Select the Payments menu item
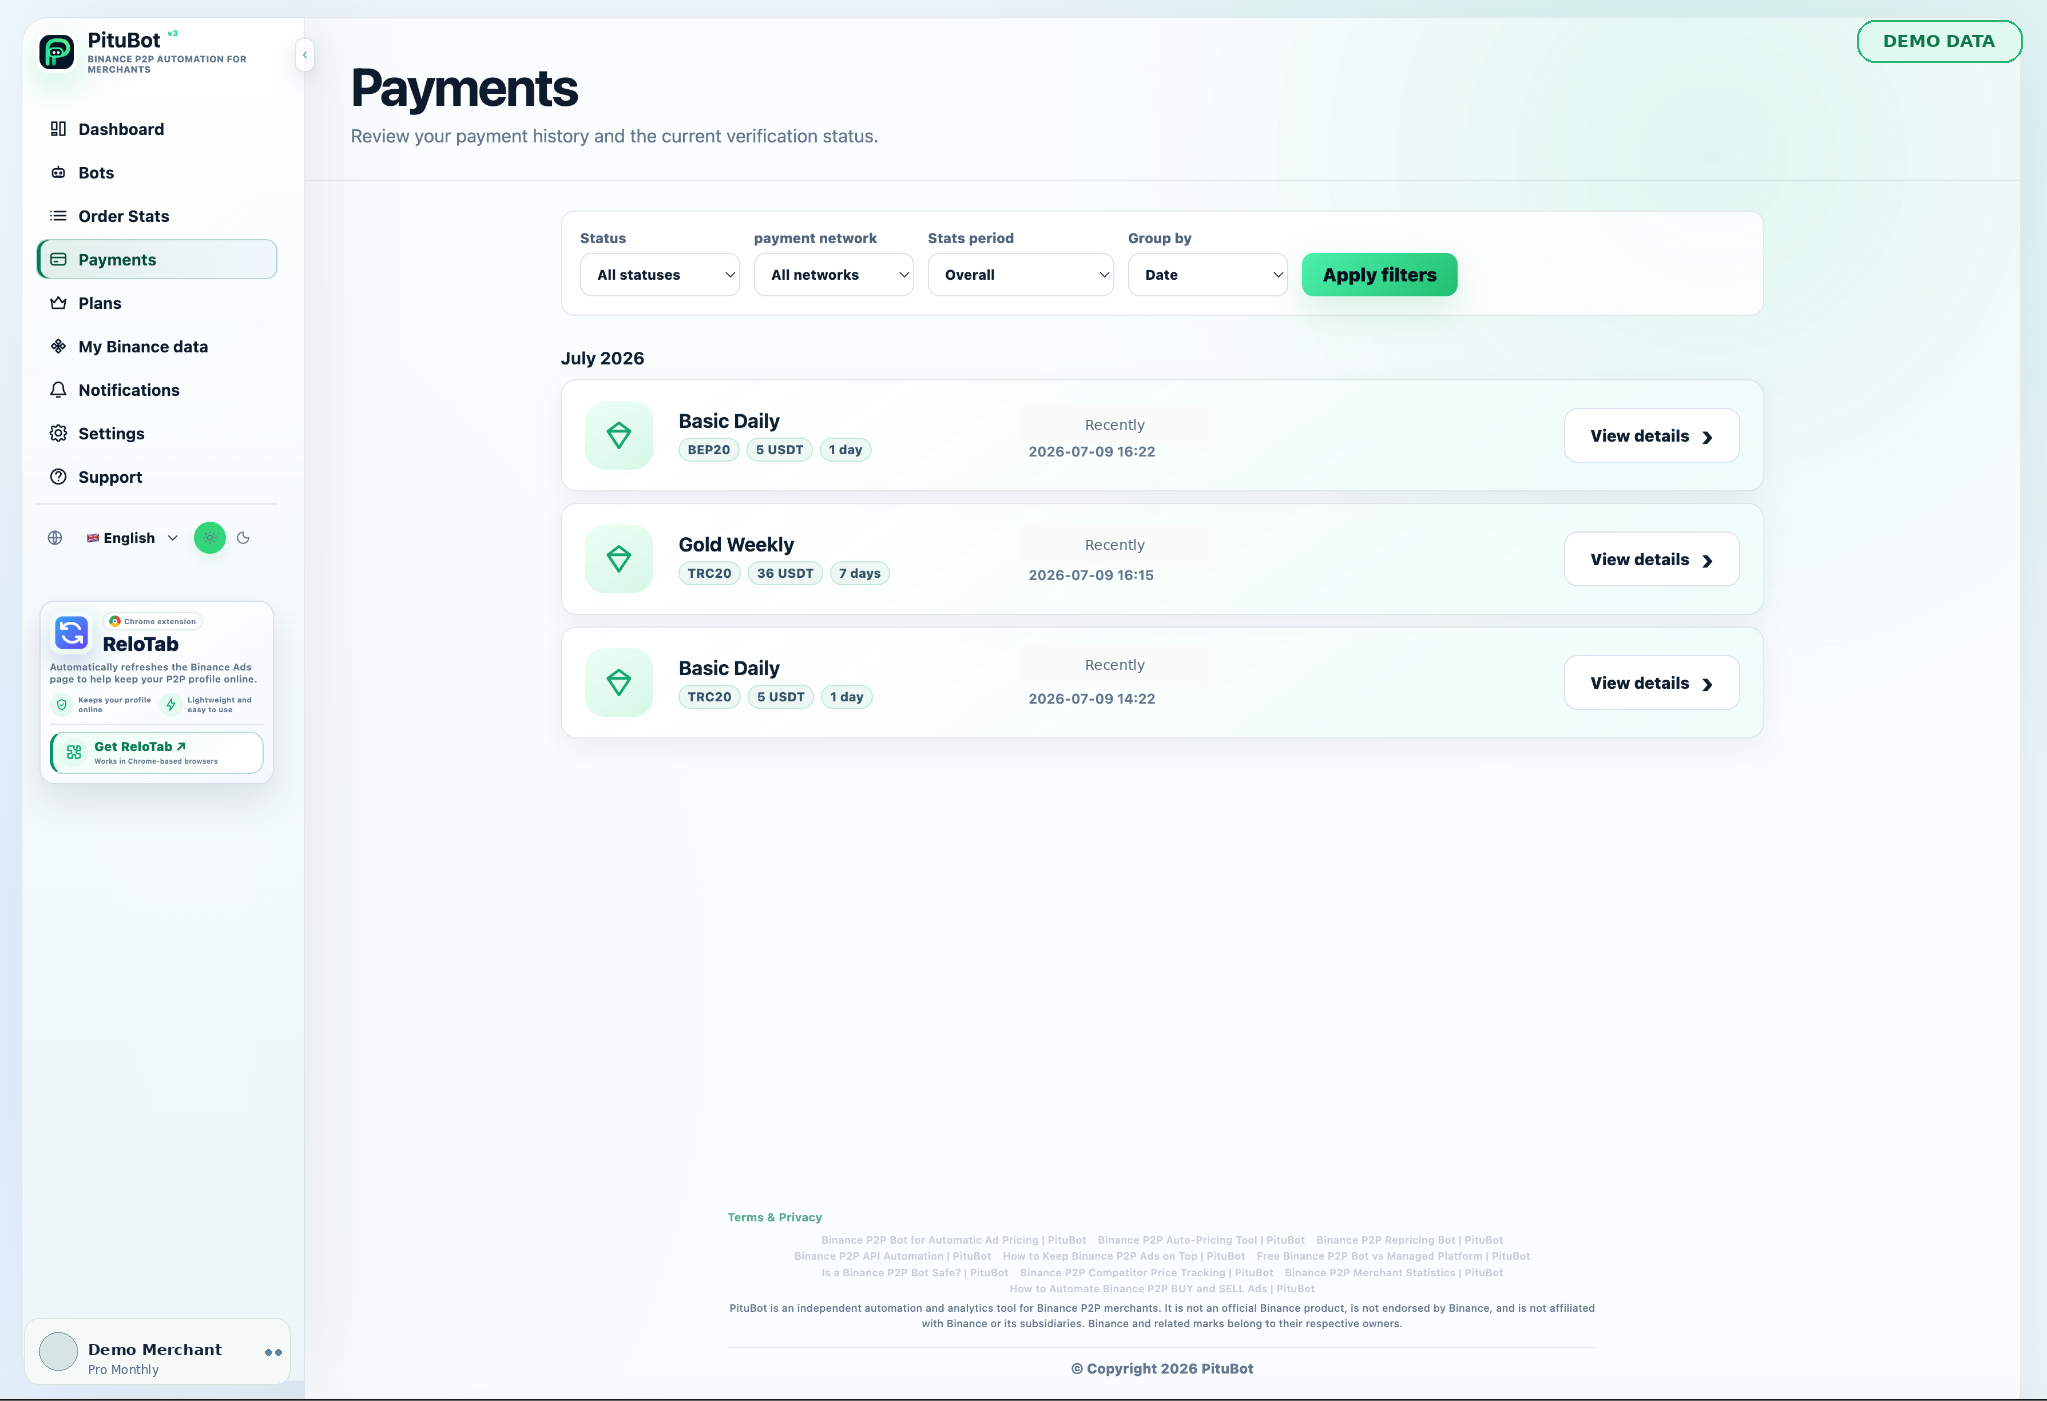Screen dimensions: 2047x1401 (157, 260)
